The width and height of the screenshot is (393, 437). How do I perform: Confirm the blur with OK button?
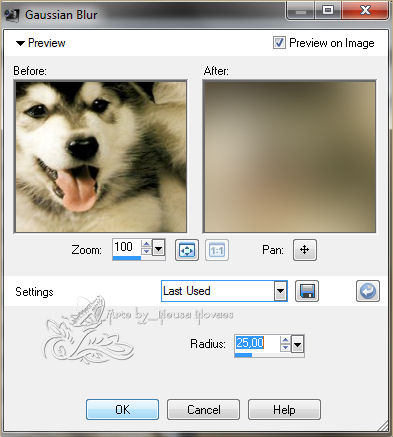[123, 410]
